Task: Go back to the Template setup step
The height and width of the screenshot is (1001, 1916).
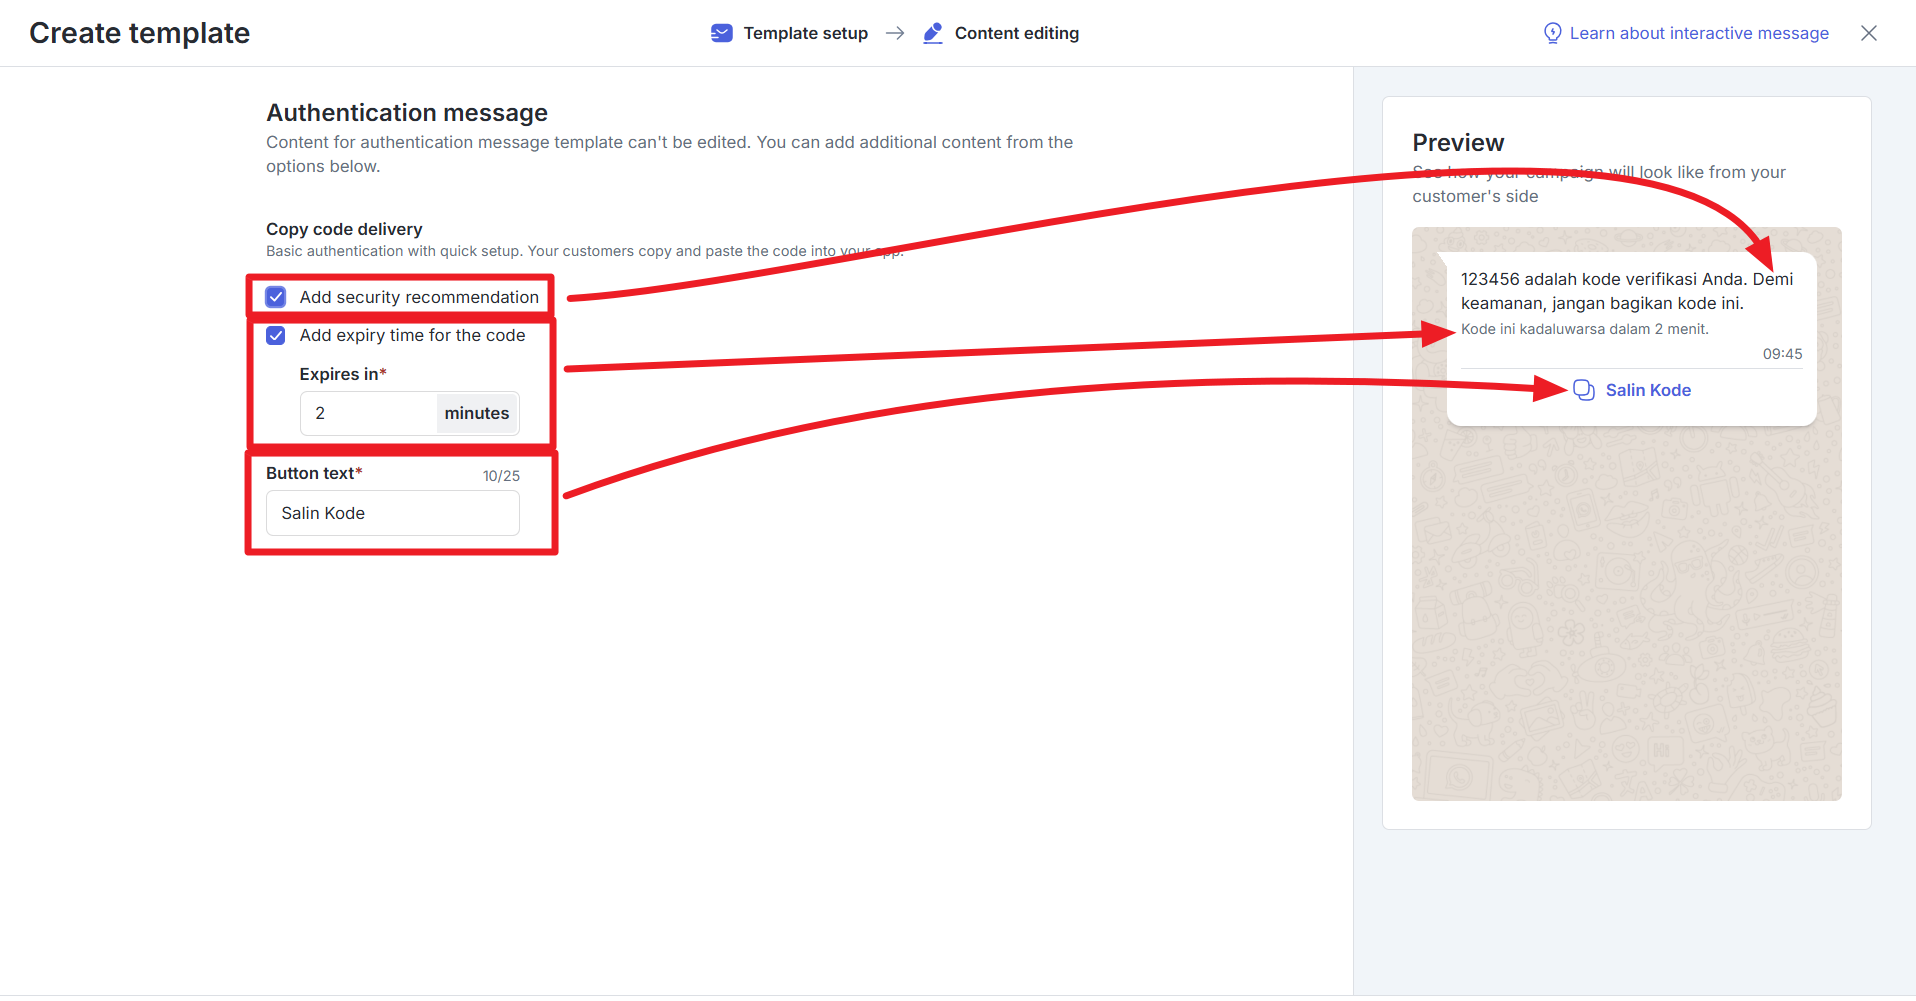Action: click(805, 33)
